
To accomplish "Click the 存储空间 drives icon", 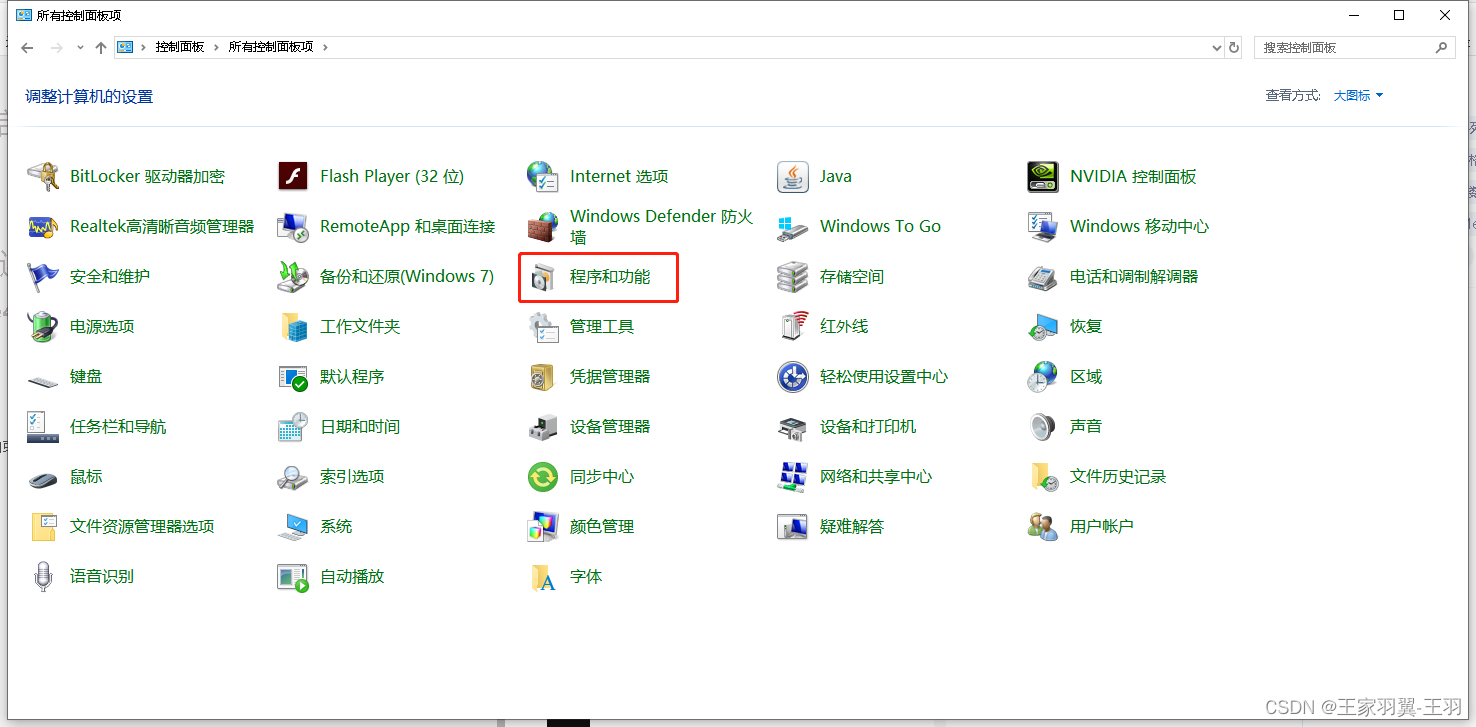I will [793, 277].
